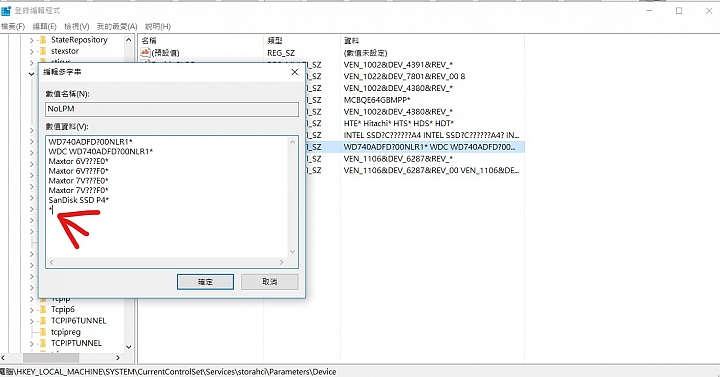Click the Registry Editor app icon in title bar
Viewport: 720px width, 377px height.
(6, 10)
